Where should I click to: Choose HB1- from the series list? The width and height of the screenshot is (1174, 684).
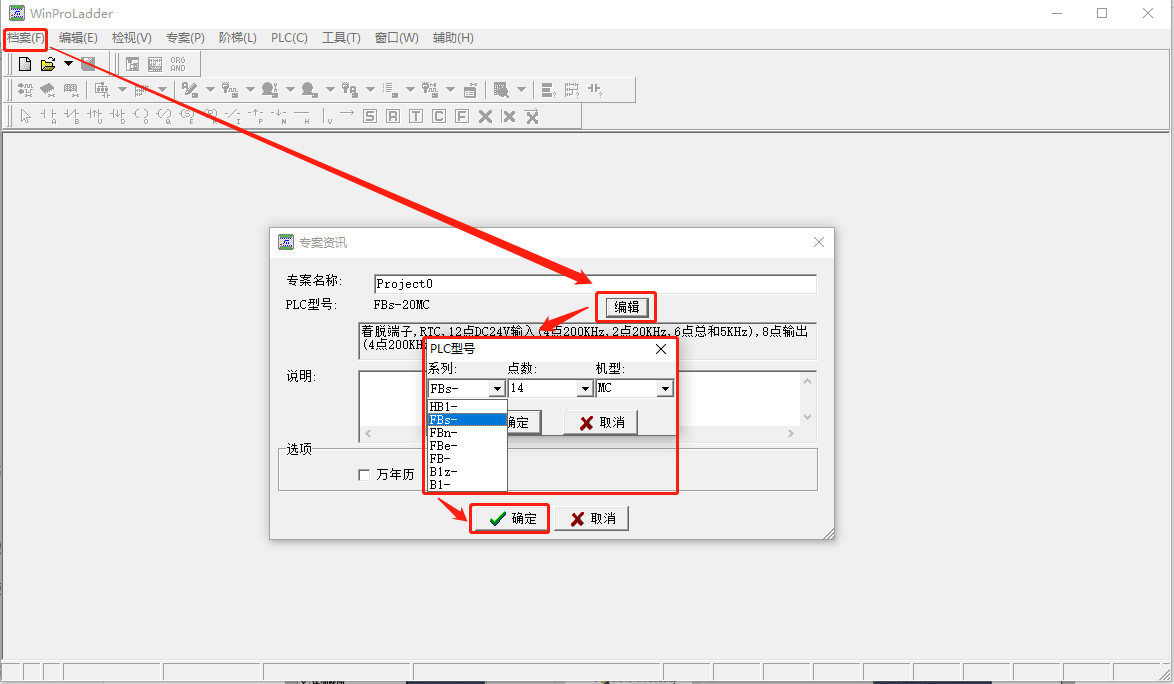(x=467, y=406)
